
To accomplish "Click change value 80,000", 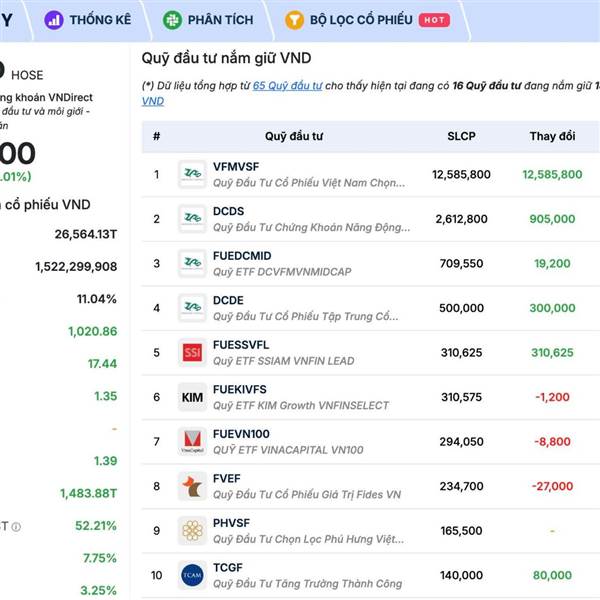I will coord(552,575).
